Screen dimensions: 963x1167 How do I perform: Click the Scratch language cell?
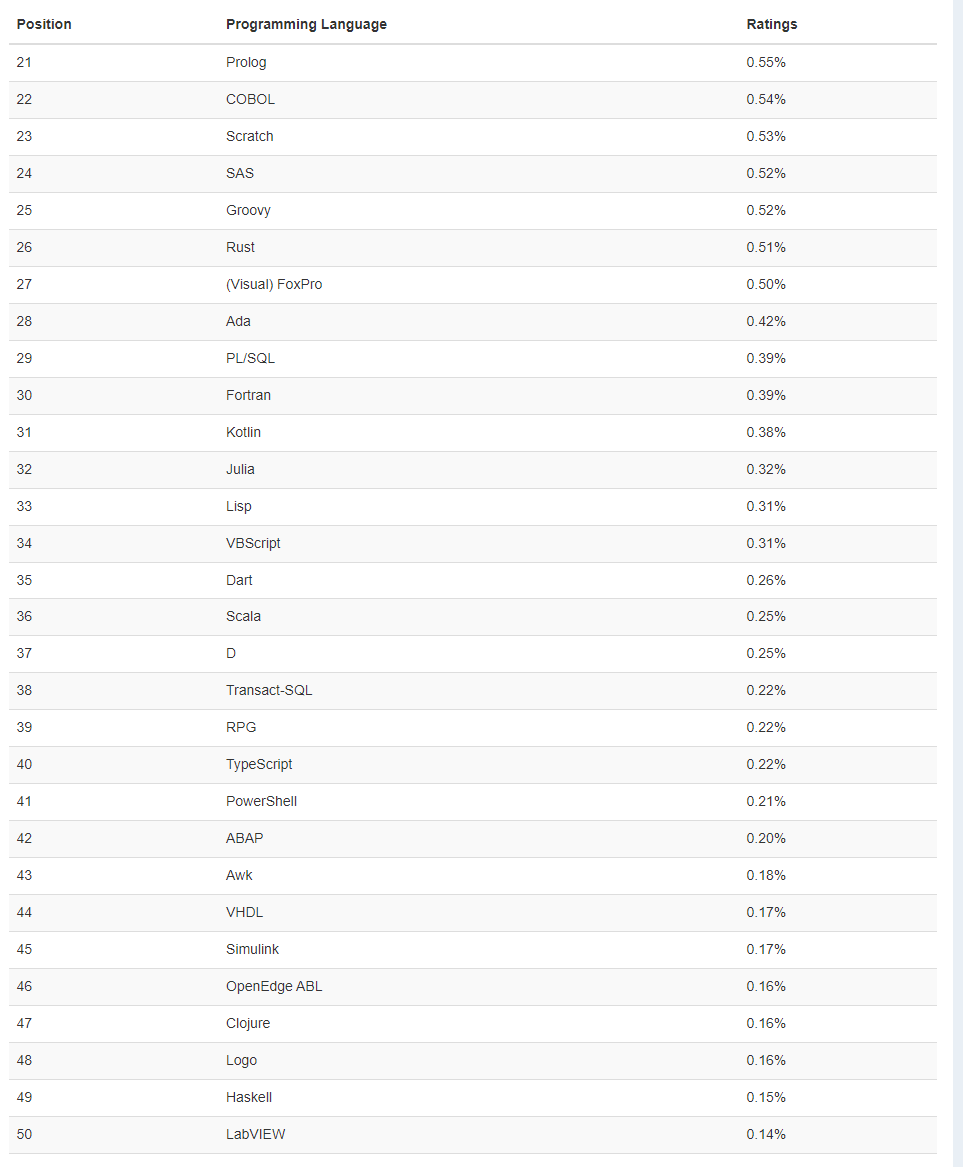pyautogui.click(x=249, y=136)
